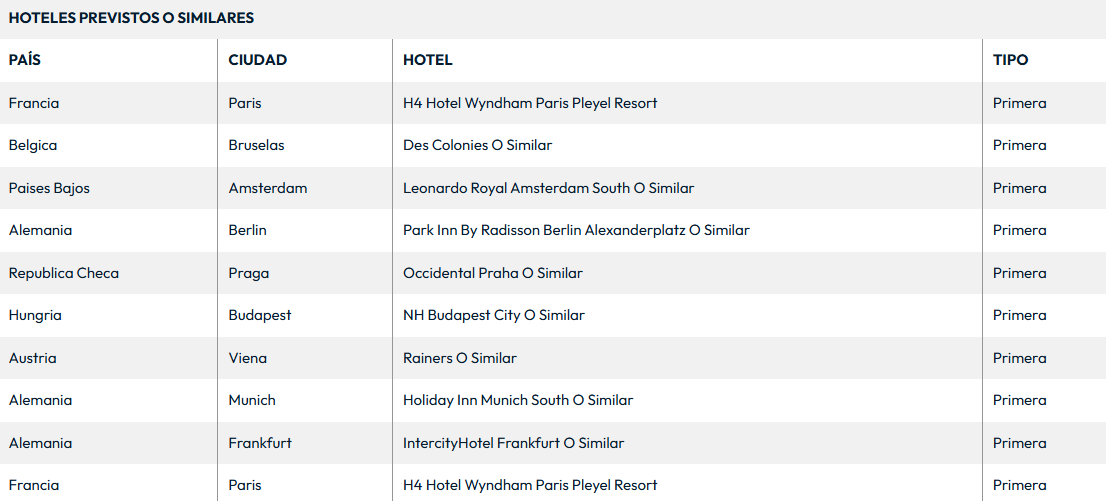The image size is (1106, 501).
Task: Click Des Colonies O Similar hotel
Action: tap(477, 145)
